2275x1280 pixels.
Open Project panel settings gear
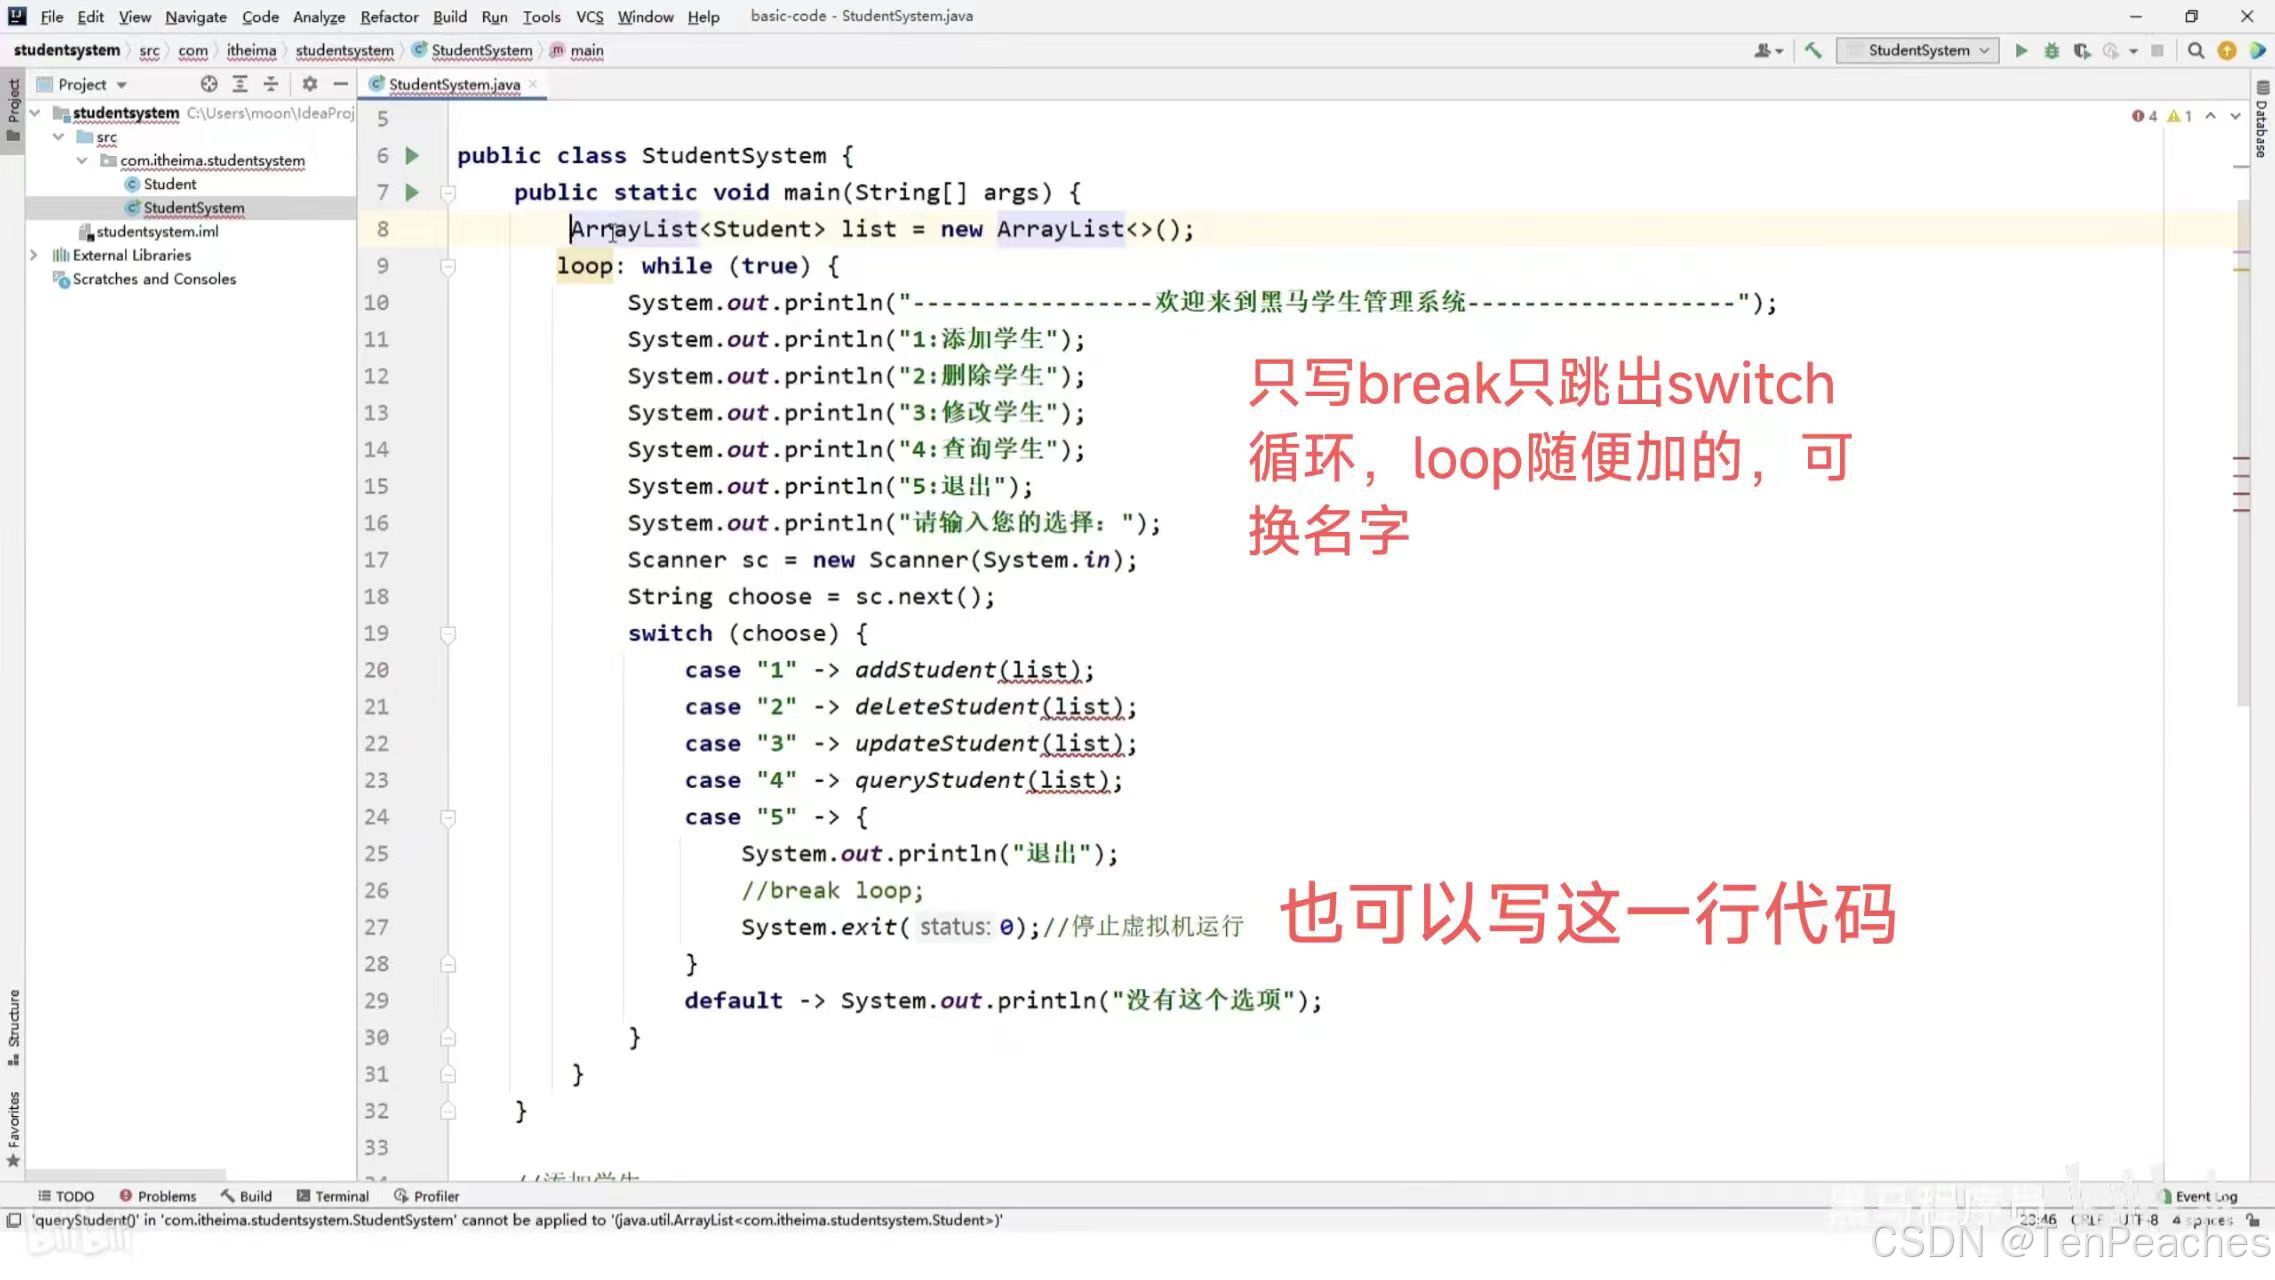310,84
